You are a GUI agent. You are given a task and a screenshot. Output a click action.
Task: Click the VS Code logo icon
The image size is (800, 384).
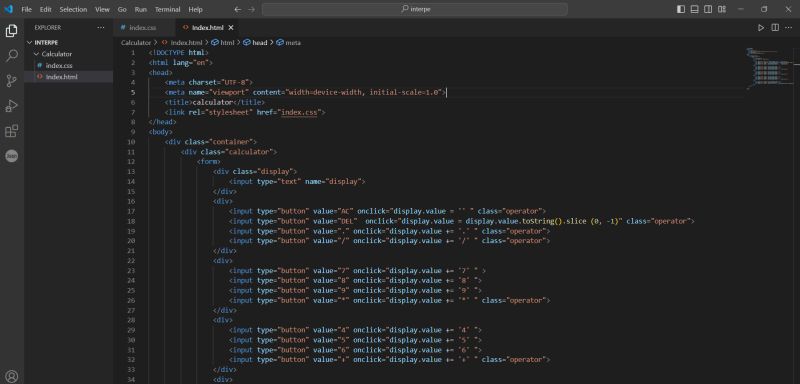point(8,9)
